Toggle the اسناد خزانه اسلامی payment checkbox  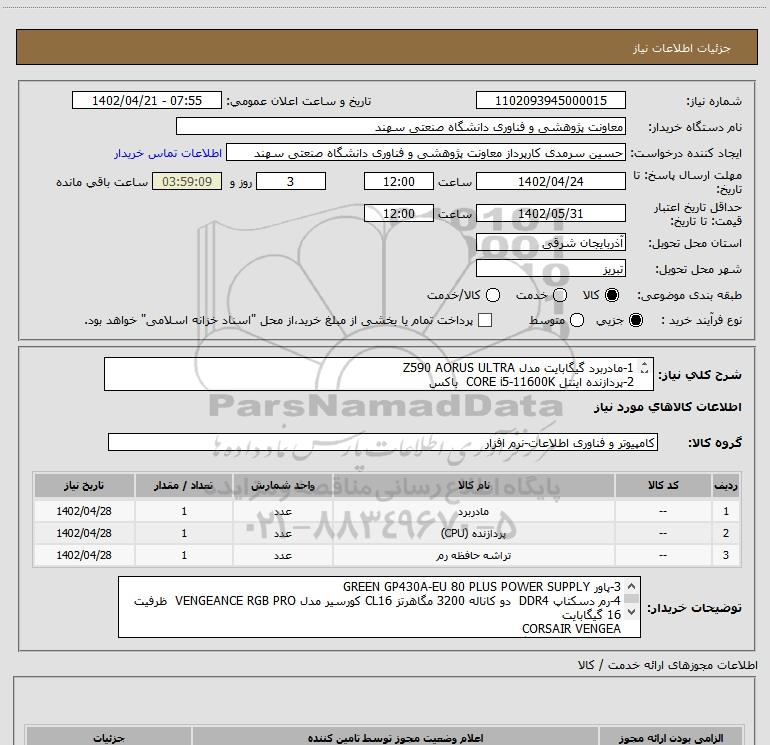485,320
